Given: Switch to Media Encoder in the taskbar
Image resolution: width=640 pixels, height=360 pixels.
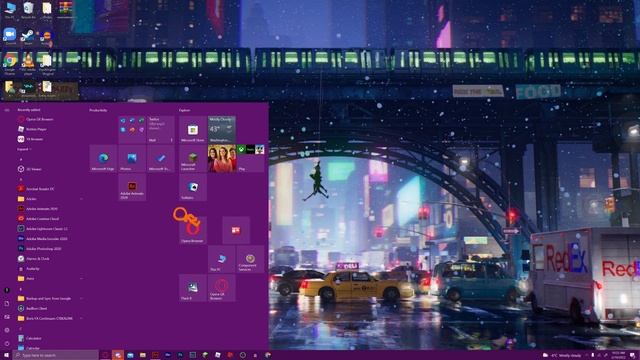Looking at the screenshot, I should (167, 355).
